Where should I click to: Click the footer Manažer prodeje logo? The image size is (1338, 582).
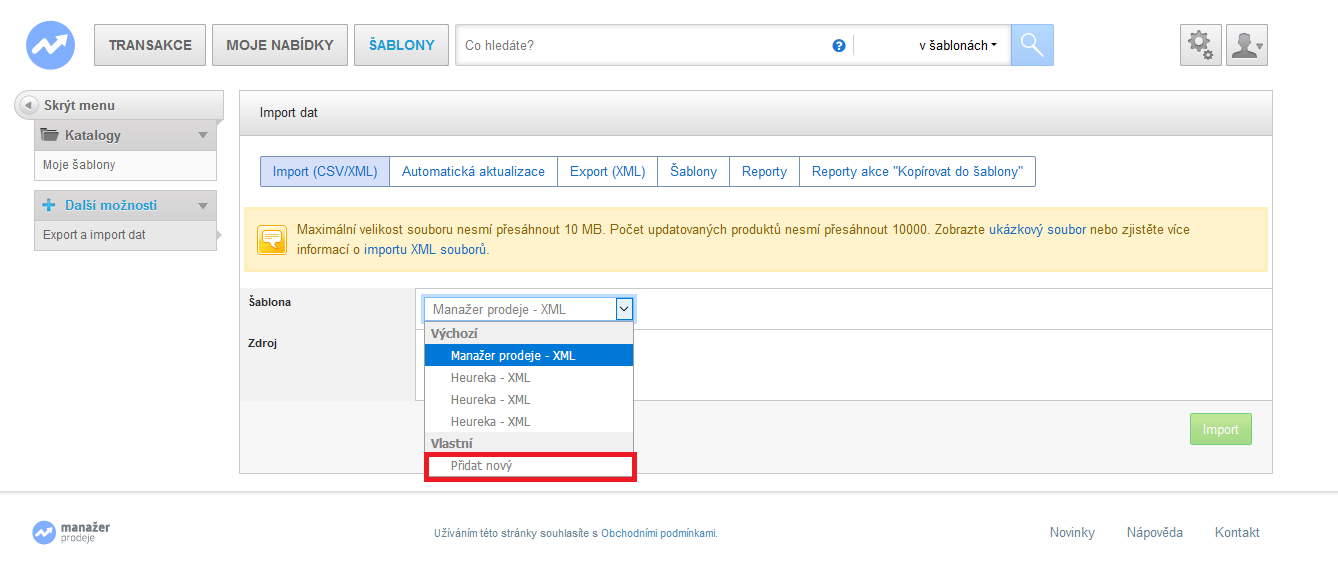click(71, 532)
